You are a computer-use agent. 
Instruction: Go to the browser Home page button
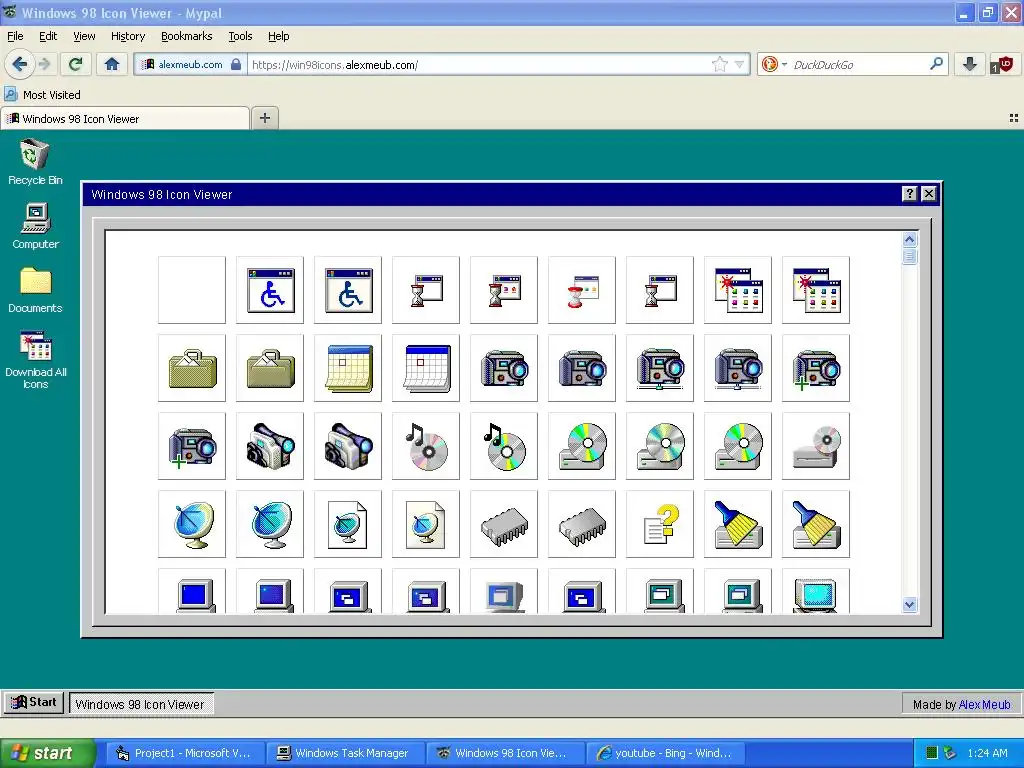pos(112,64)
